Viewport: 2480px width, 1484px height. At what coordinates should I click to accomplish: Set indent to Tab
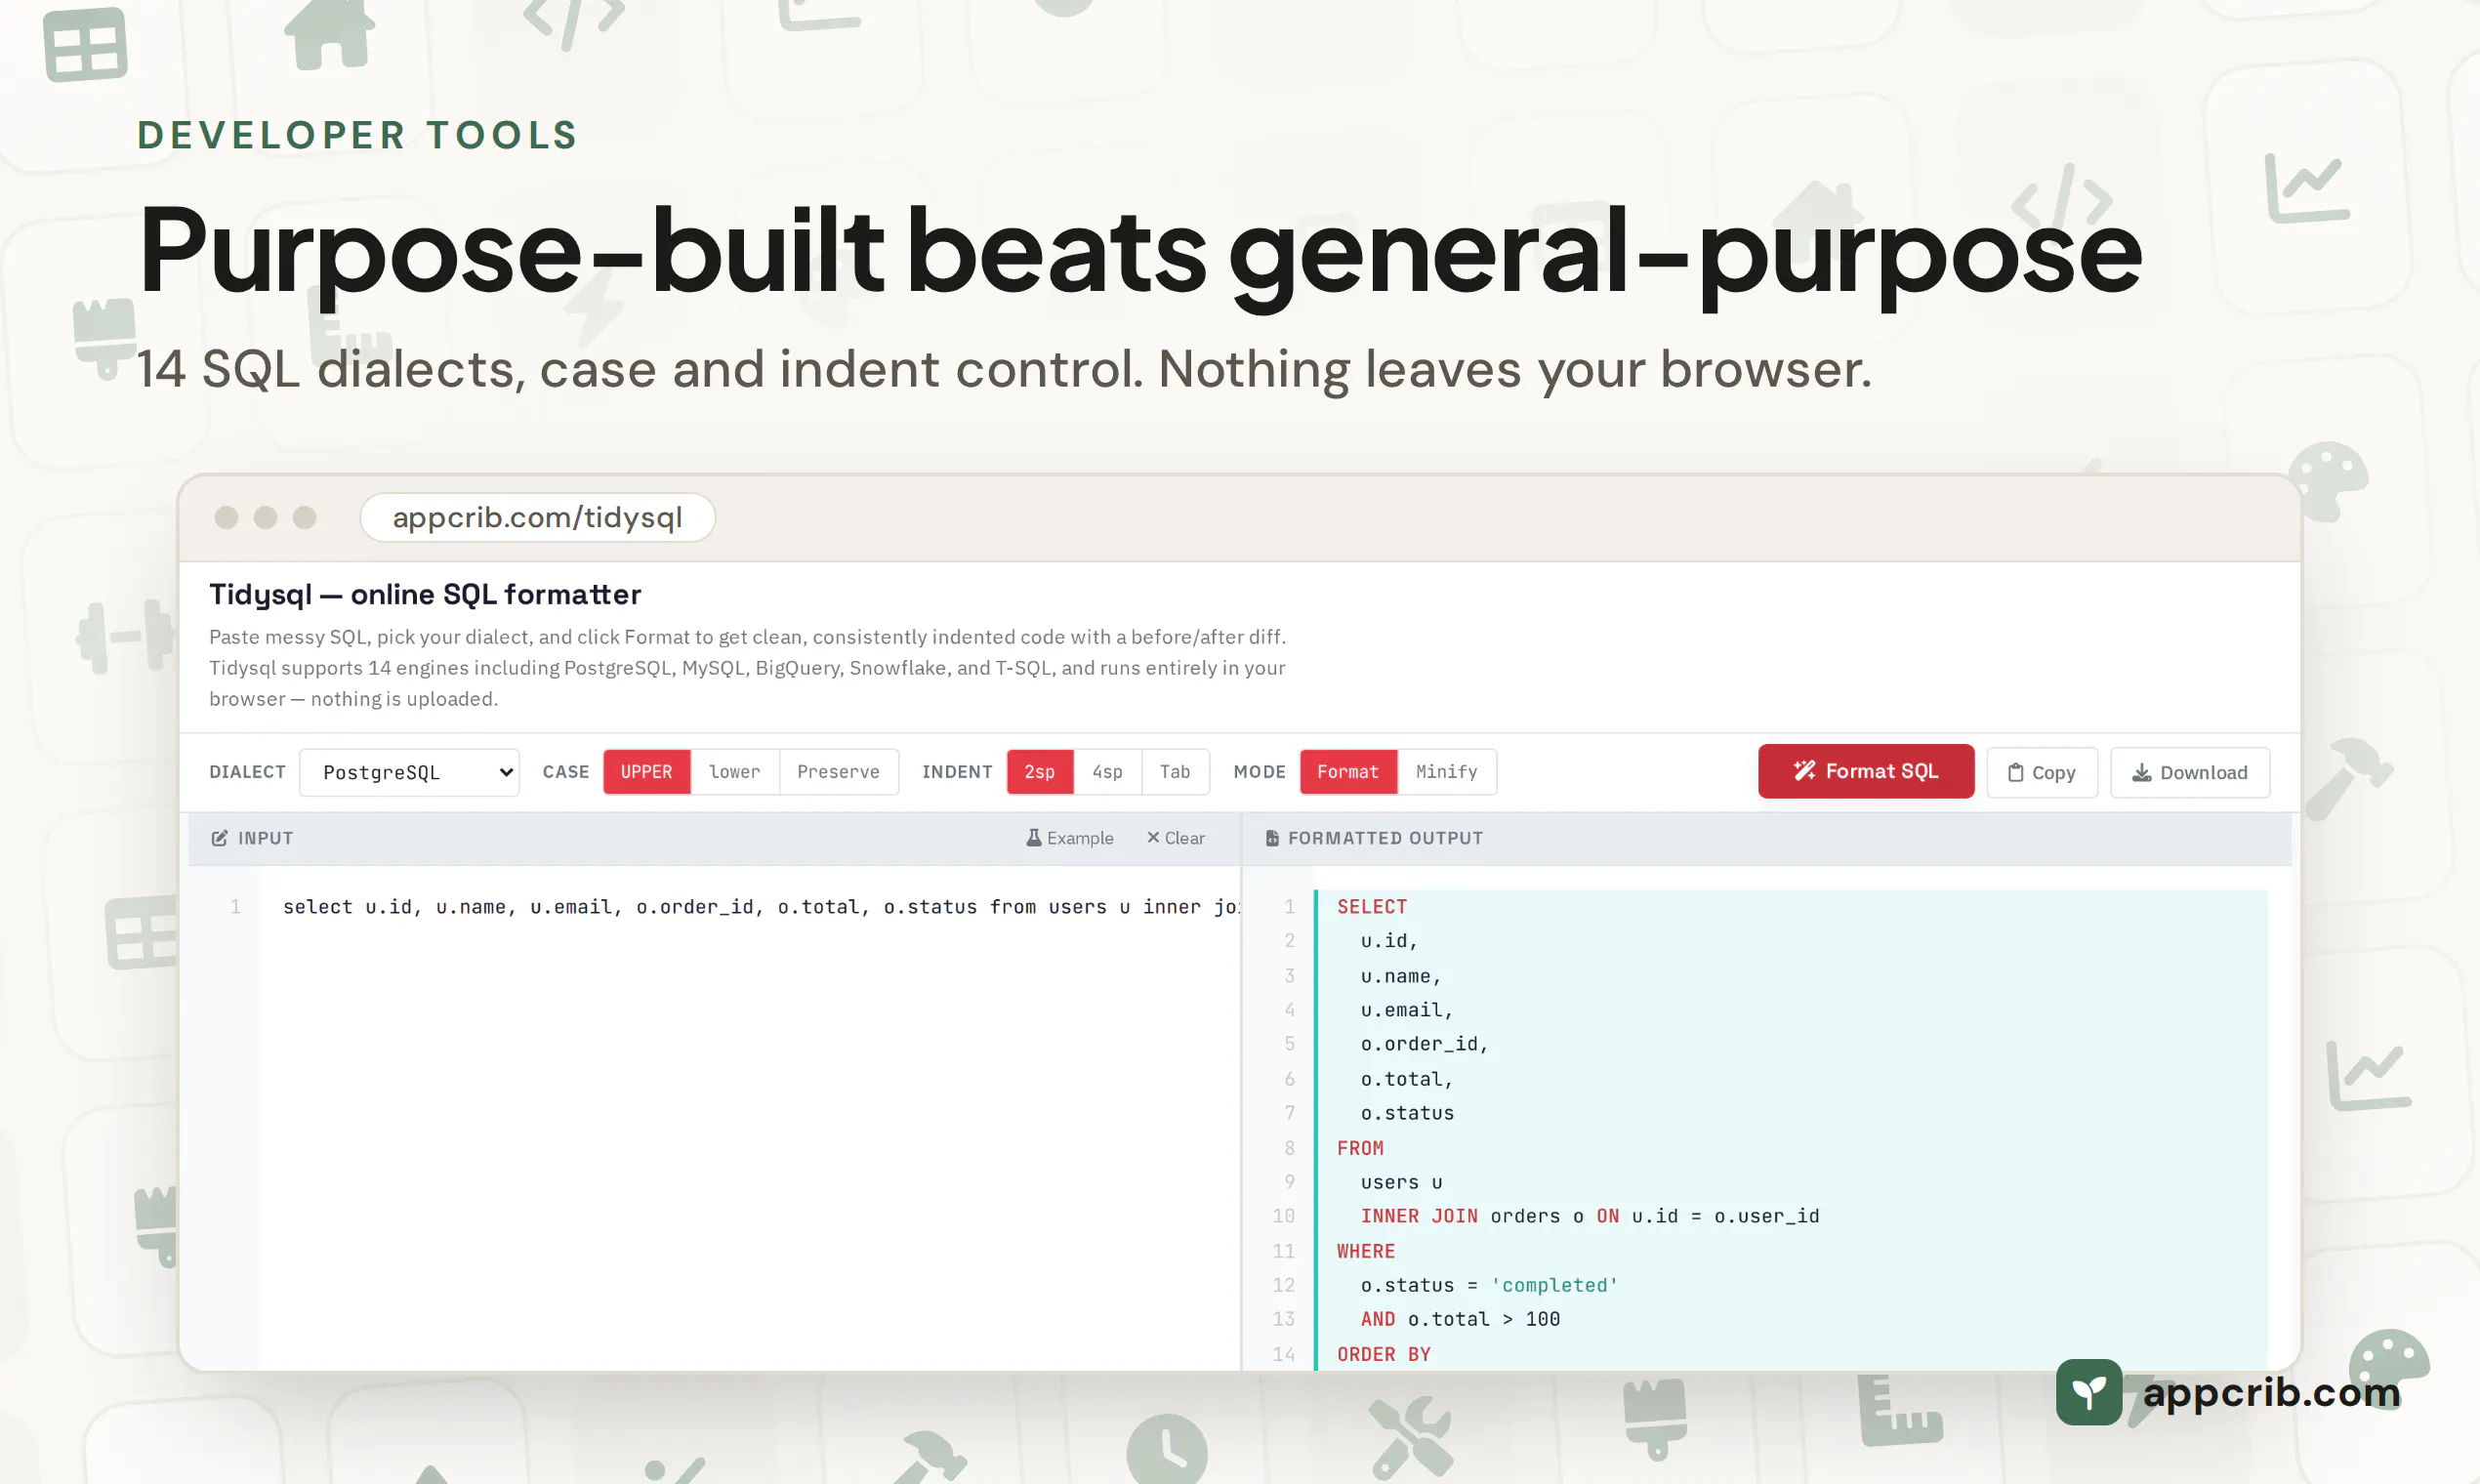1175,772
